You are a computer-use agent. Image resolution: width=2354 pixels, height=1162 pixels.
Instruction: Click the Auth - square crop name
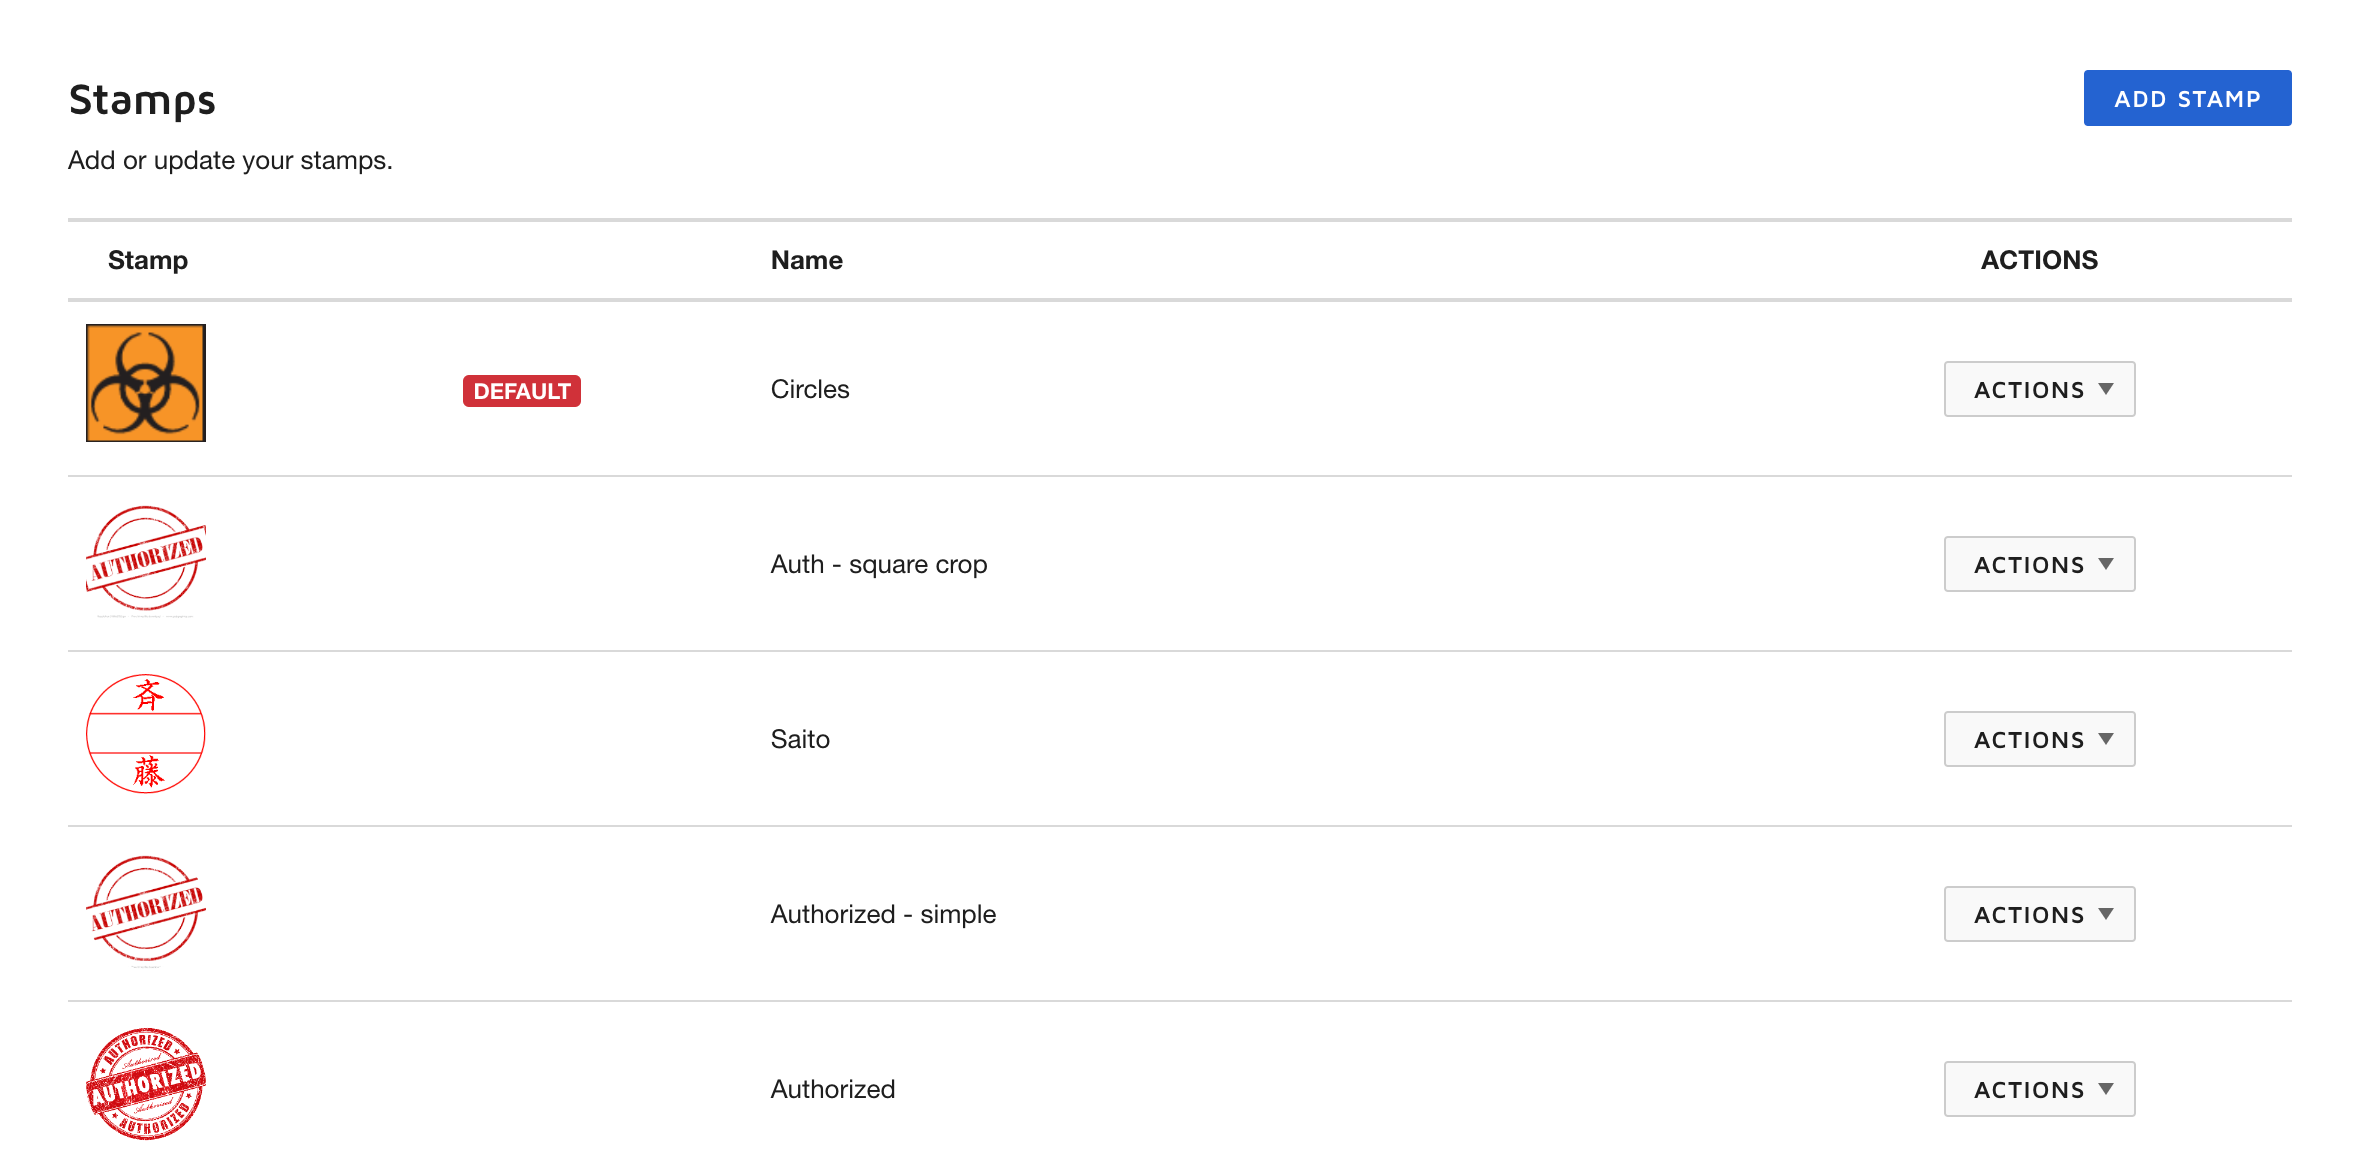[x=878, y=564]
